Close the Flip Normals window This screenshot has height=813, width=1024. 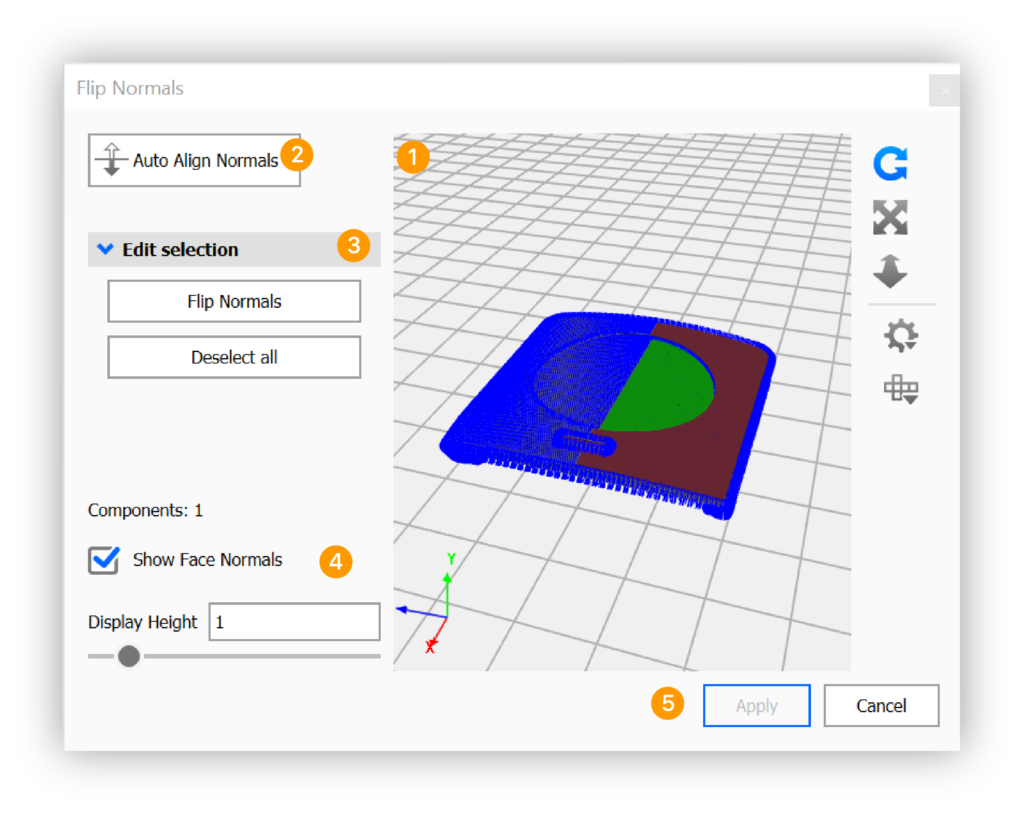[945, 91]
